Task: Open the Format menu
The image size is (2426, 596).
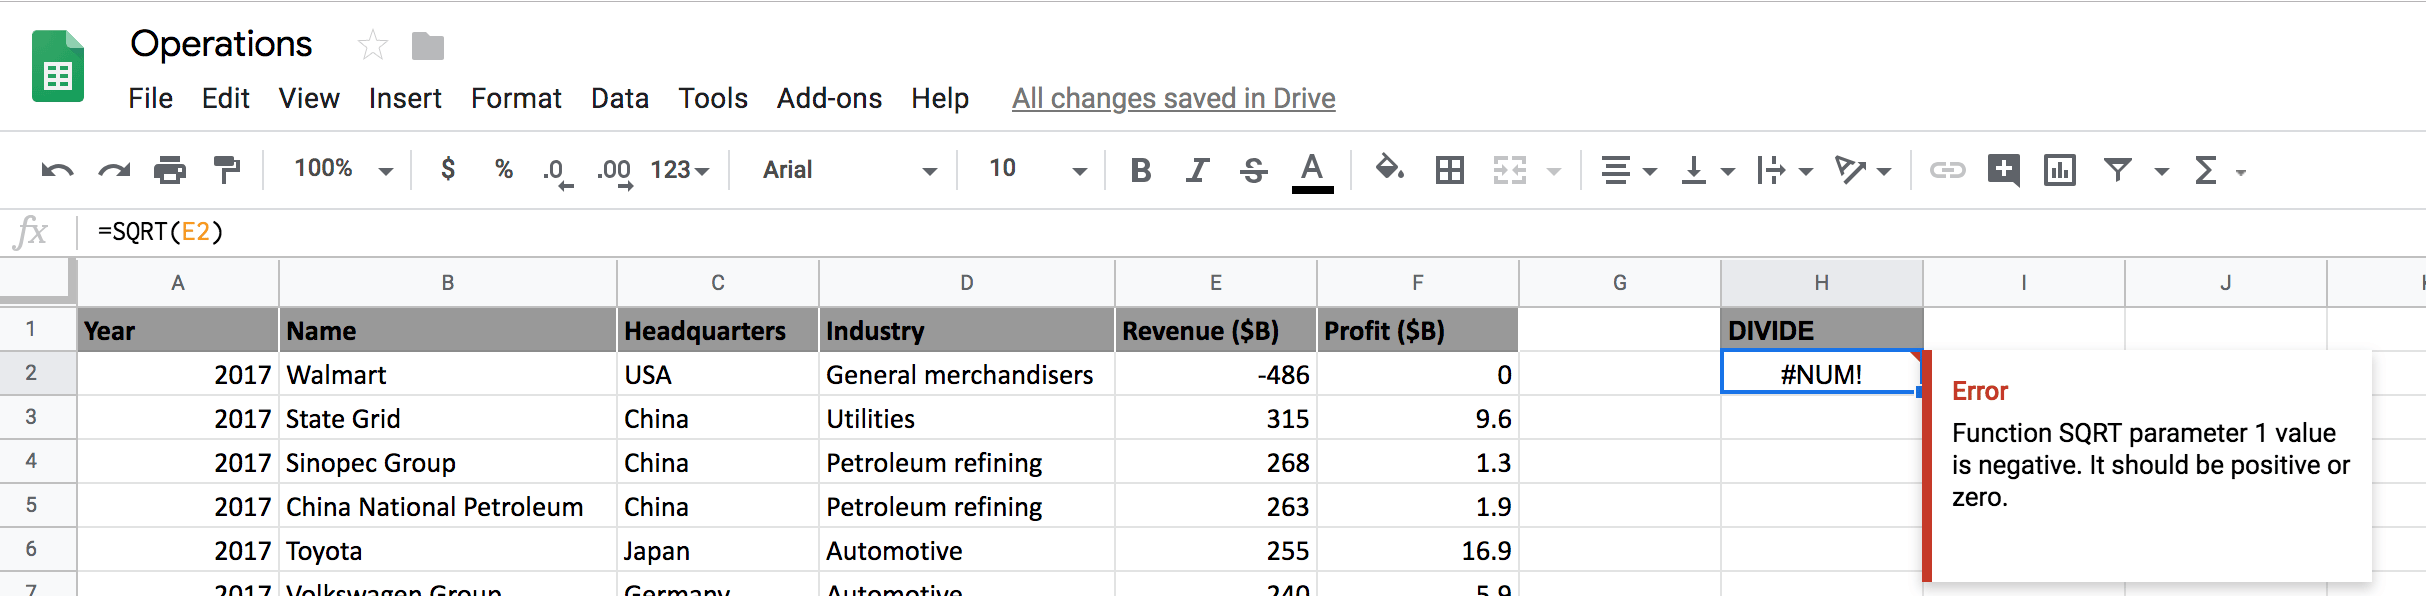Action: click(516, 98)
